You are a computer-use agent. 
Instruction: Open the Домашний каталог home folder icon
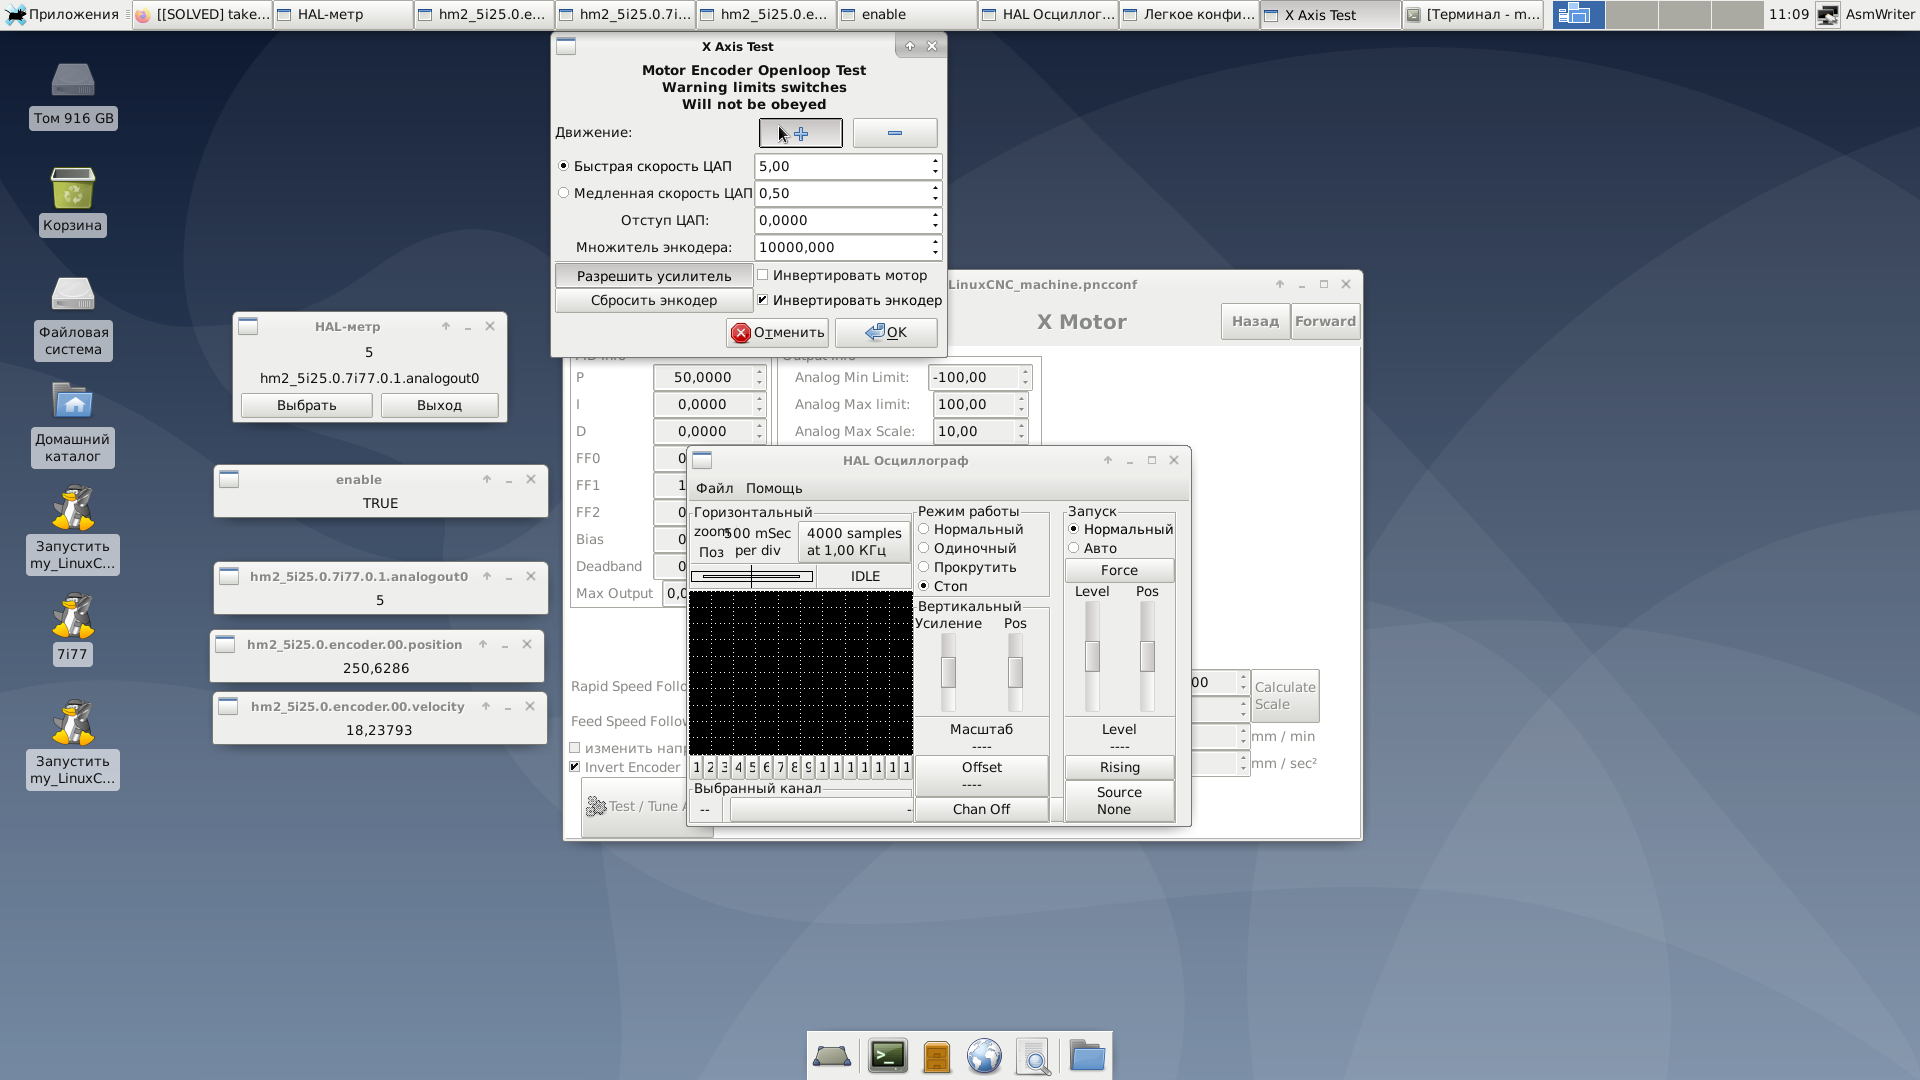[72, 403]
